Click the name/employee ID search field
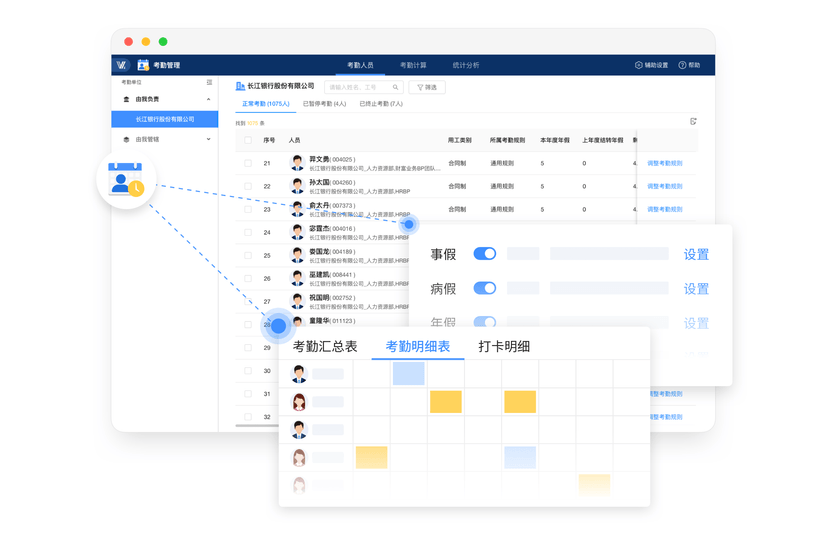The image size is (828, 552). coord(363,87)
